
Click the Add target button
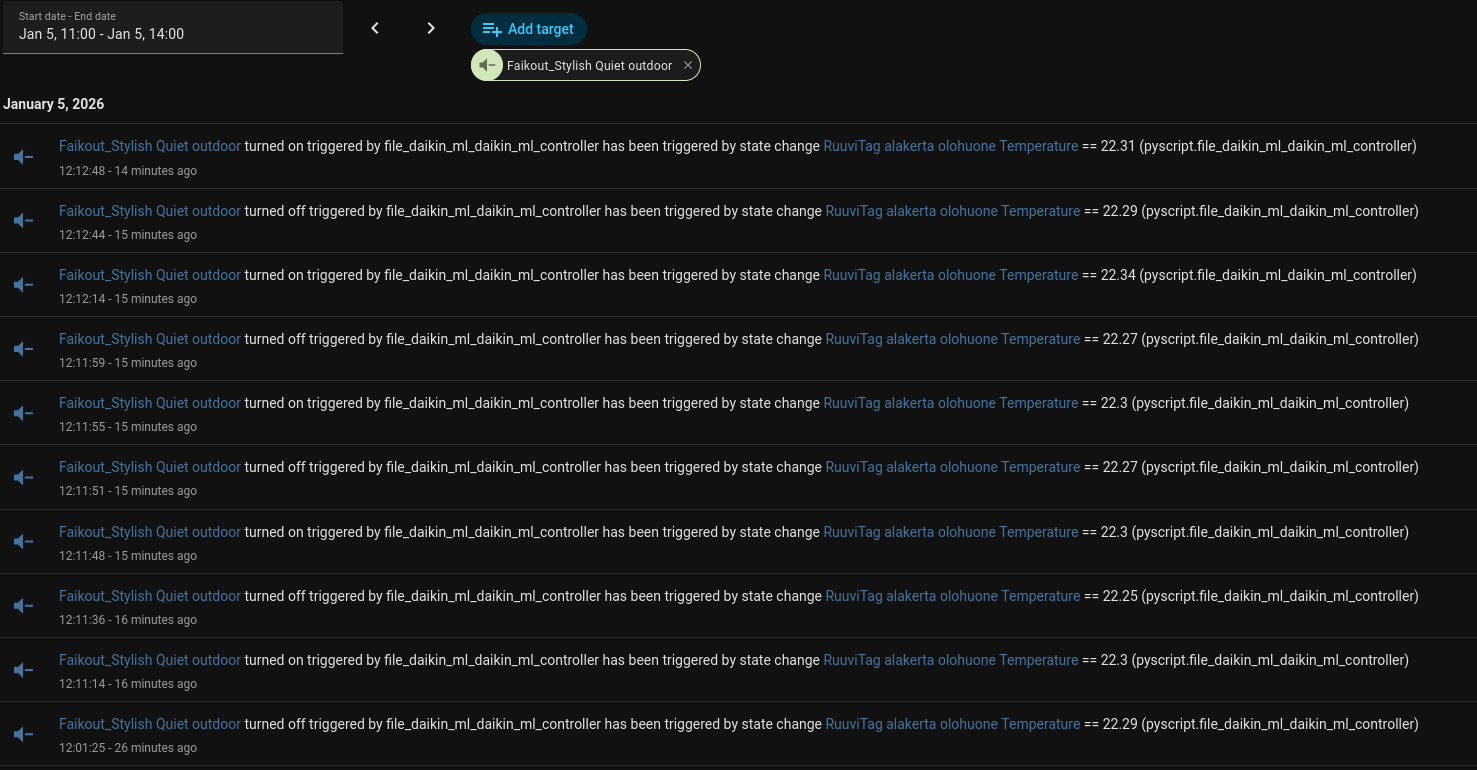click(x=529, y=29)
